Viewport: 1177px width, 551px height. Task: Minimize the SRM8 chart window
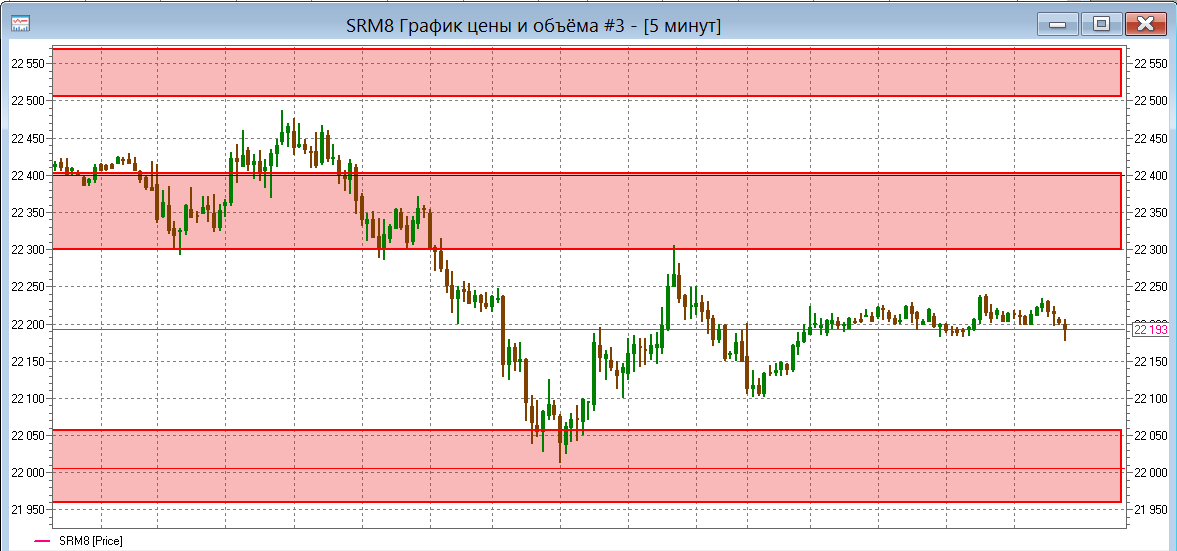pos(1058,24)
